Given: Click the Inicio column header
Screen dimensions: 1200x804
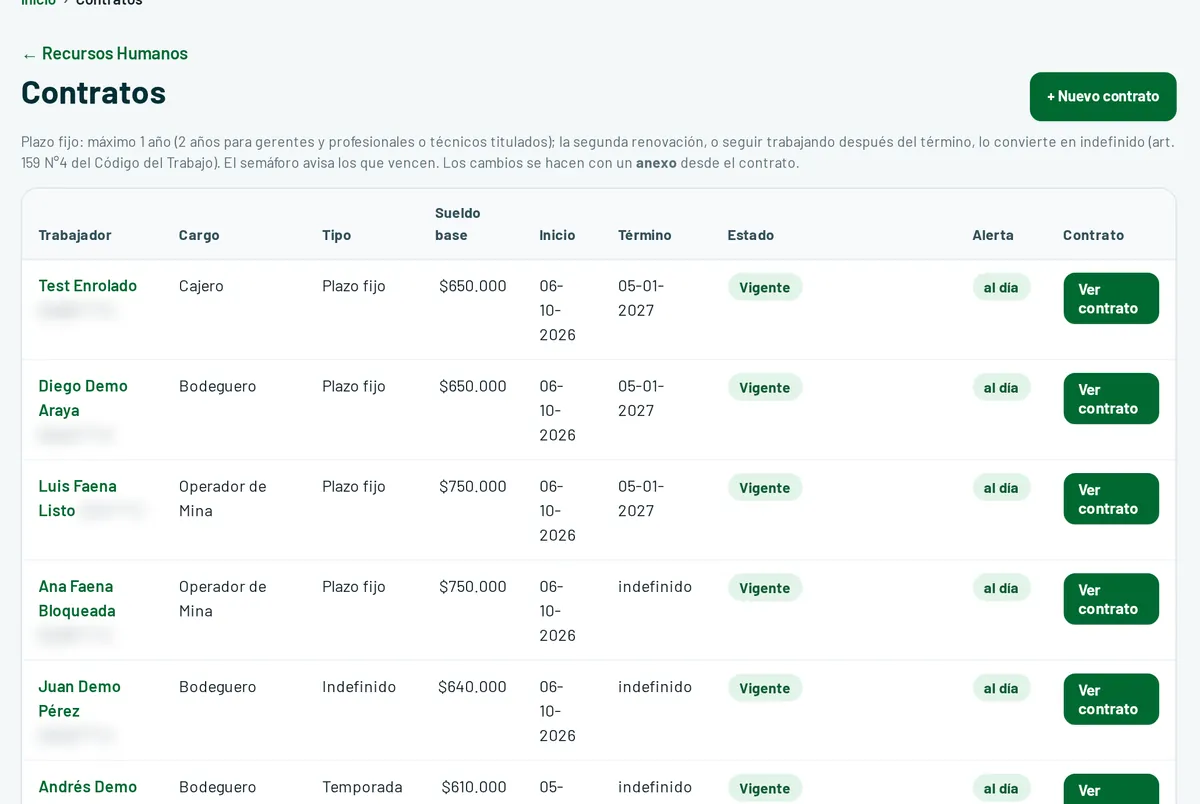Looking at the screenshot, I should 557,235.
